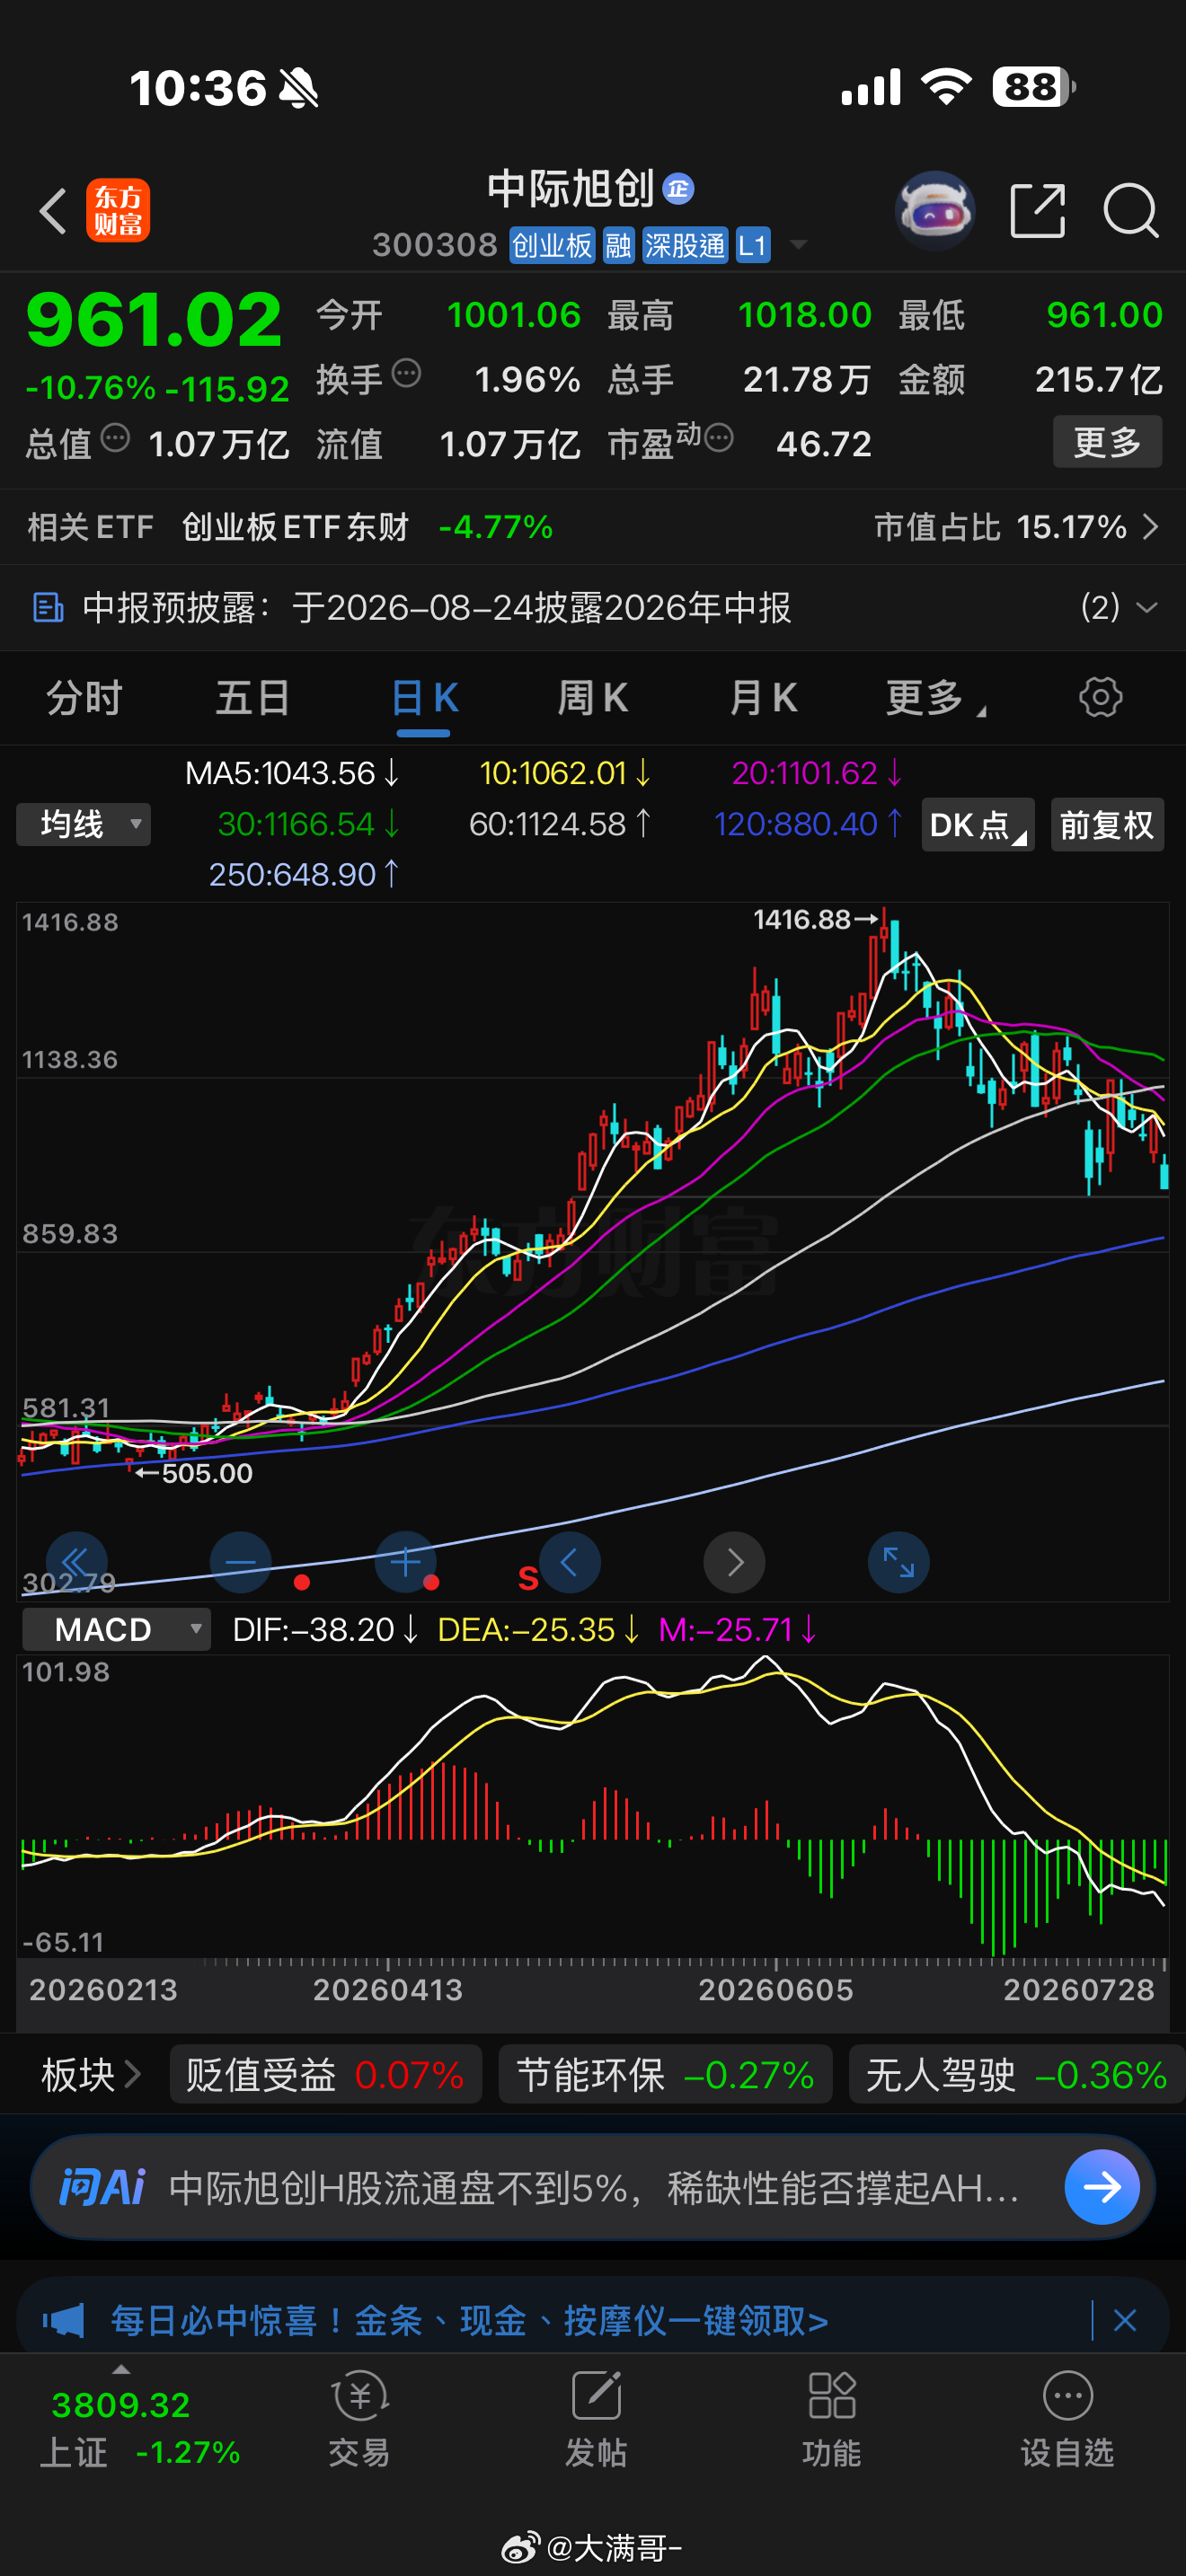Open daily prize promotion link
The width and height of the screenshot is (1186, 2576).
pyautogui.click(x=469, y=2320)
